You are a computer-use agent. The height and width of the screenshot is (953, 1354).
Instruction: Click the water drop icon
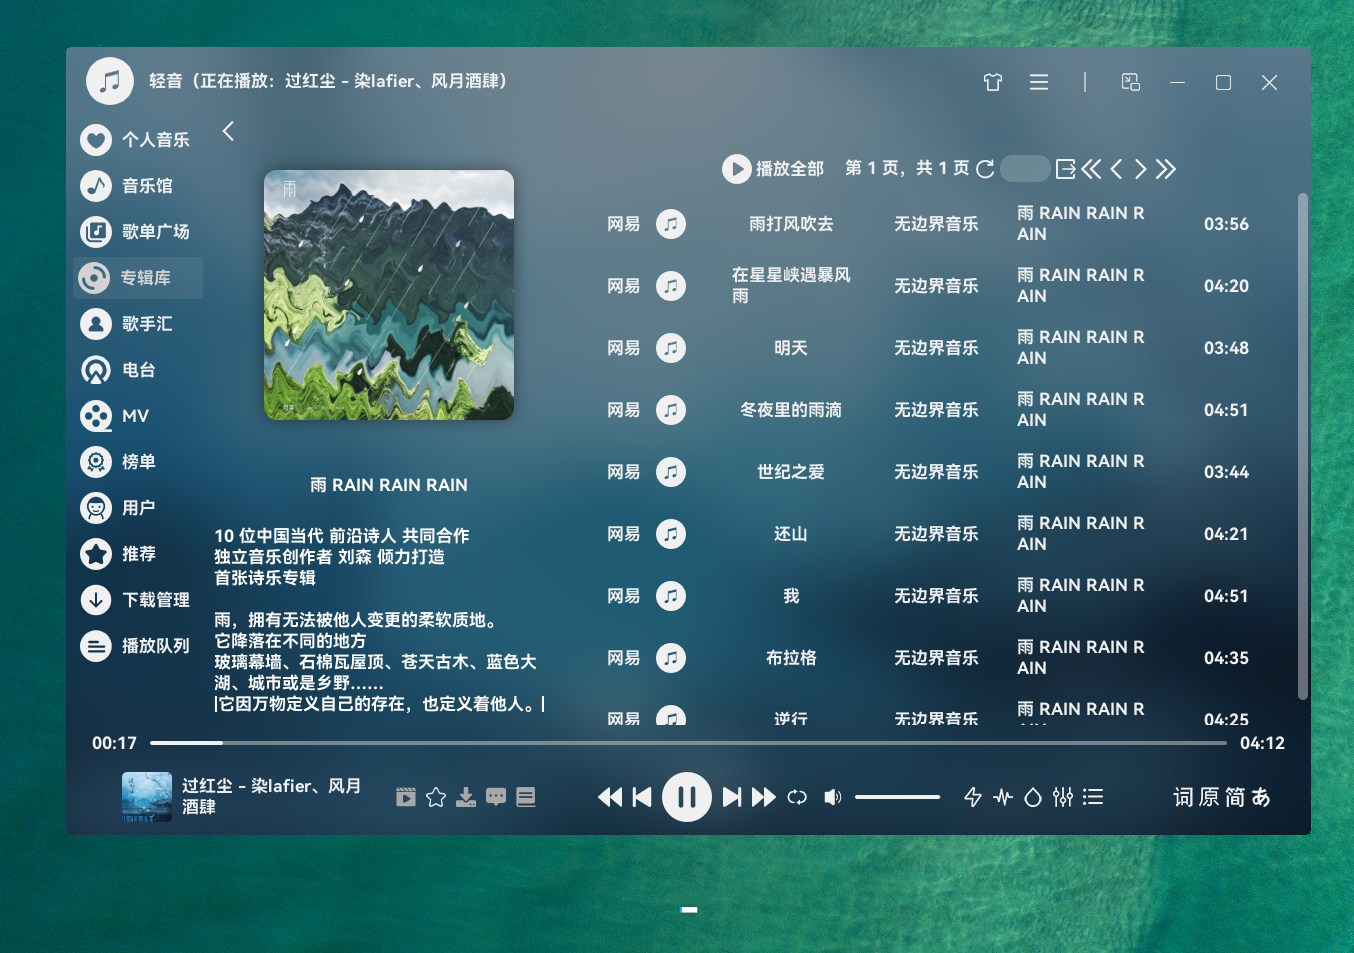tap(1033, 797)
